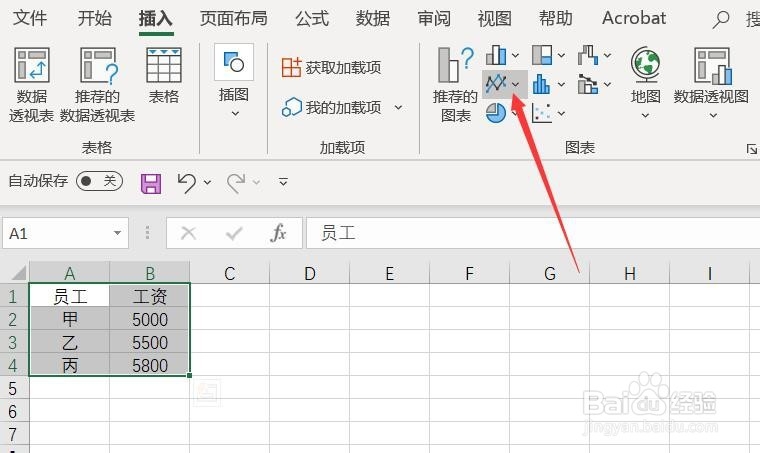
Task: Select the statistic histogram chart icon
Action: click(x=541, y=85)
